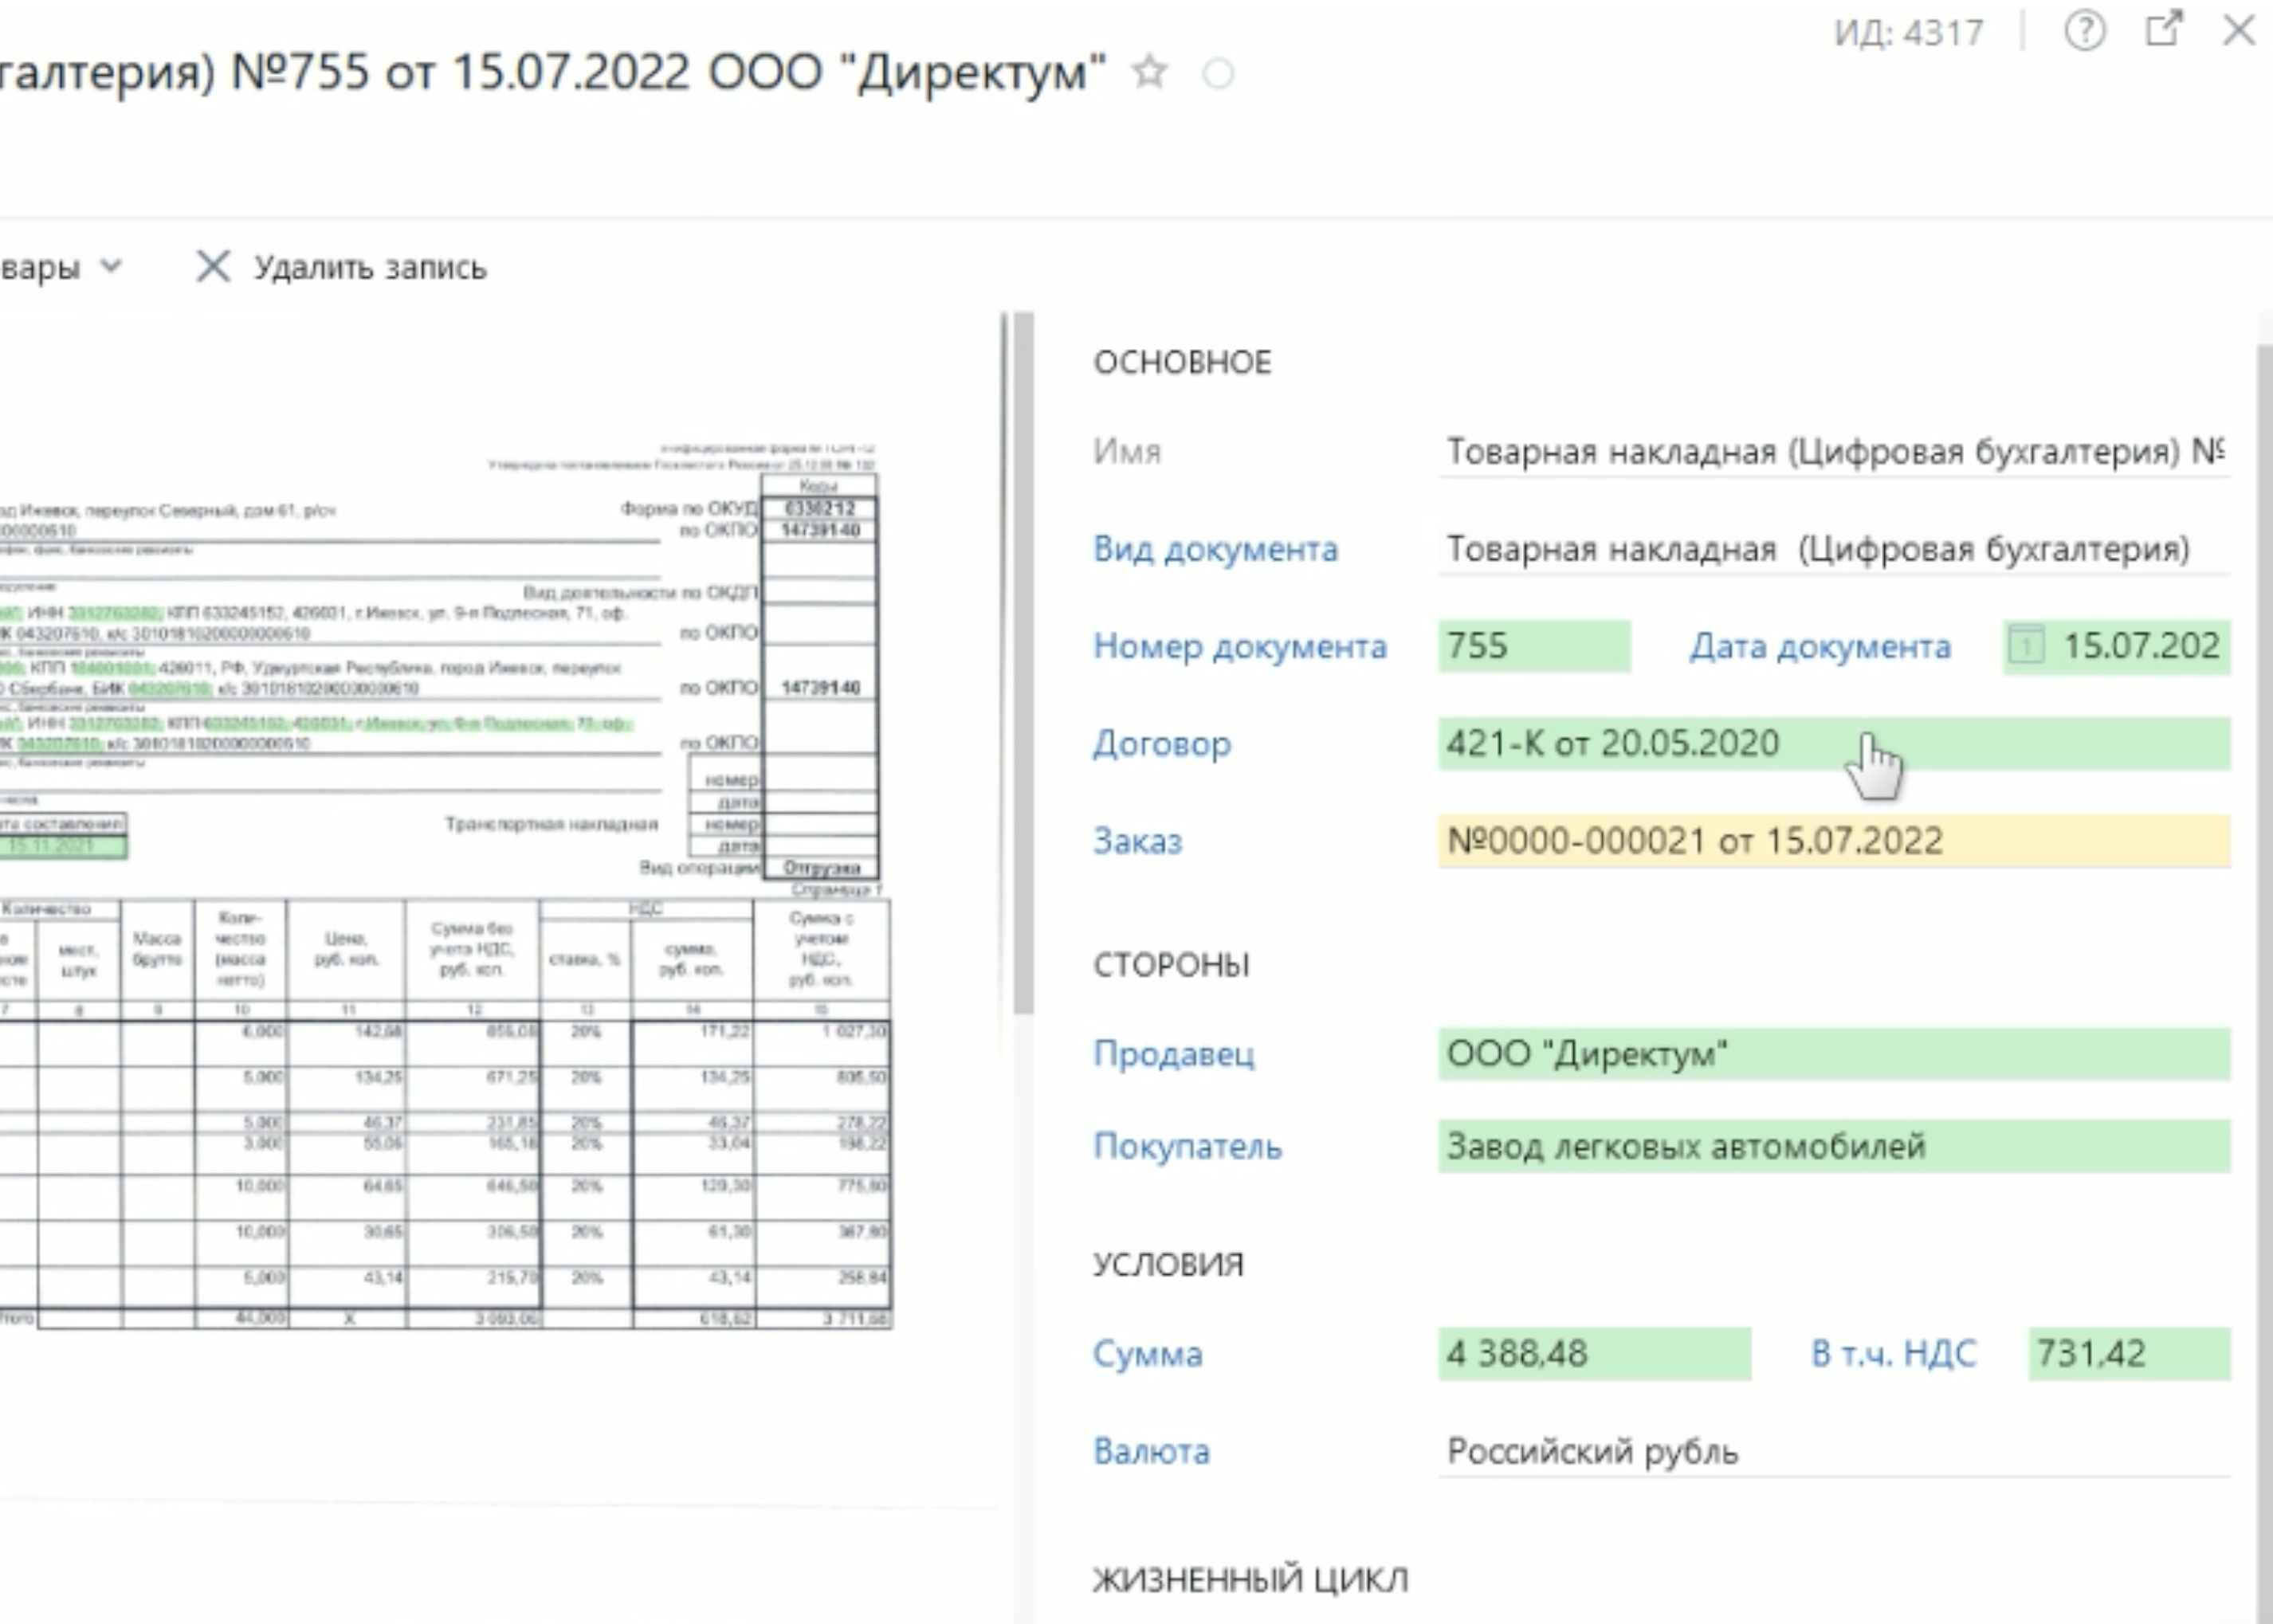Edit the VAT field 731,42

(2129, 1354)
